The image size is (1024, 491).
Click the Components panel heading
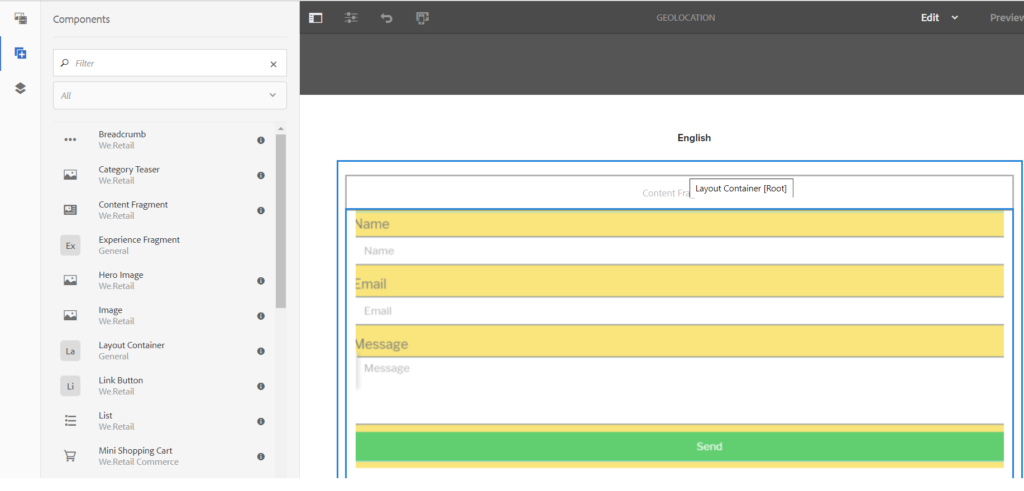pos(82,20)
